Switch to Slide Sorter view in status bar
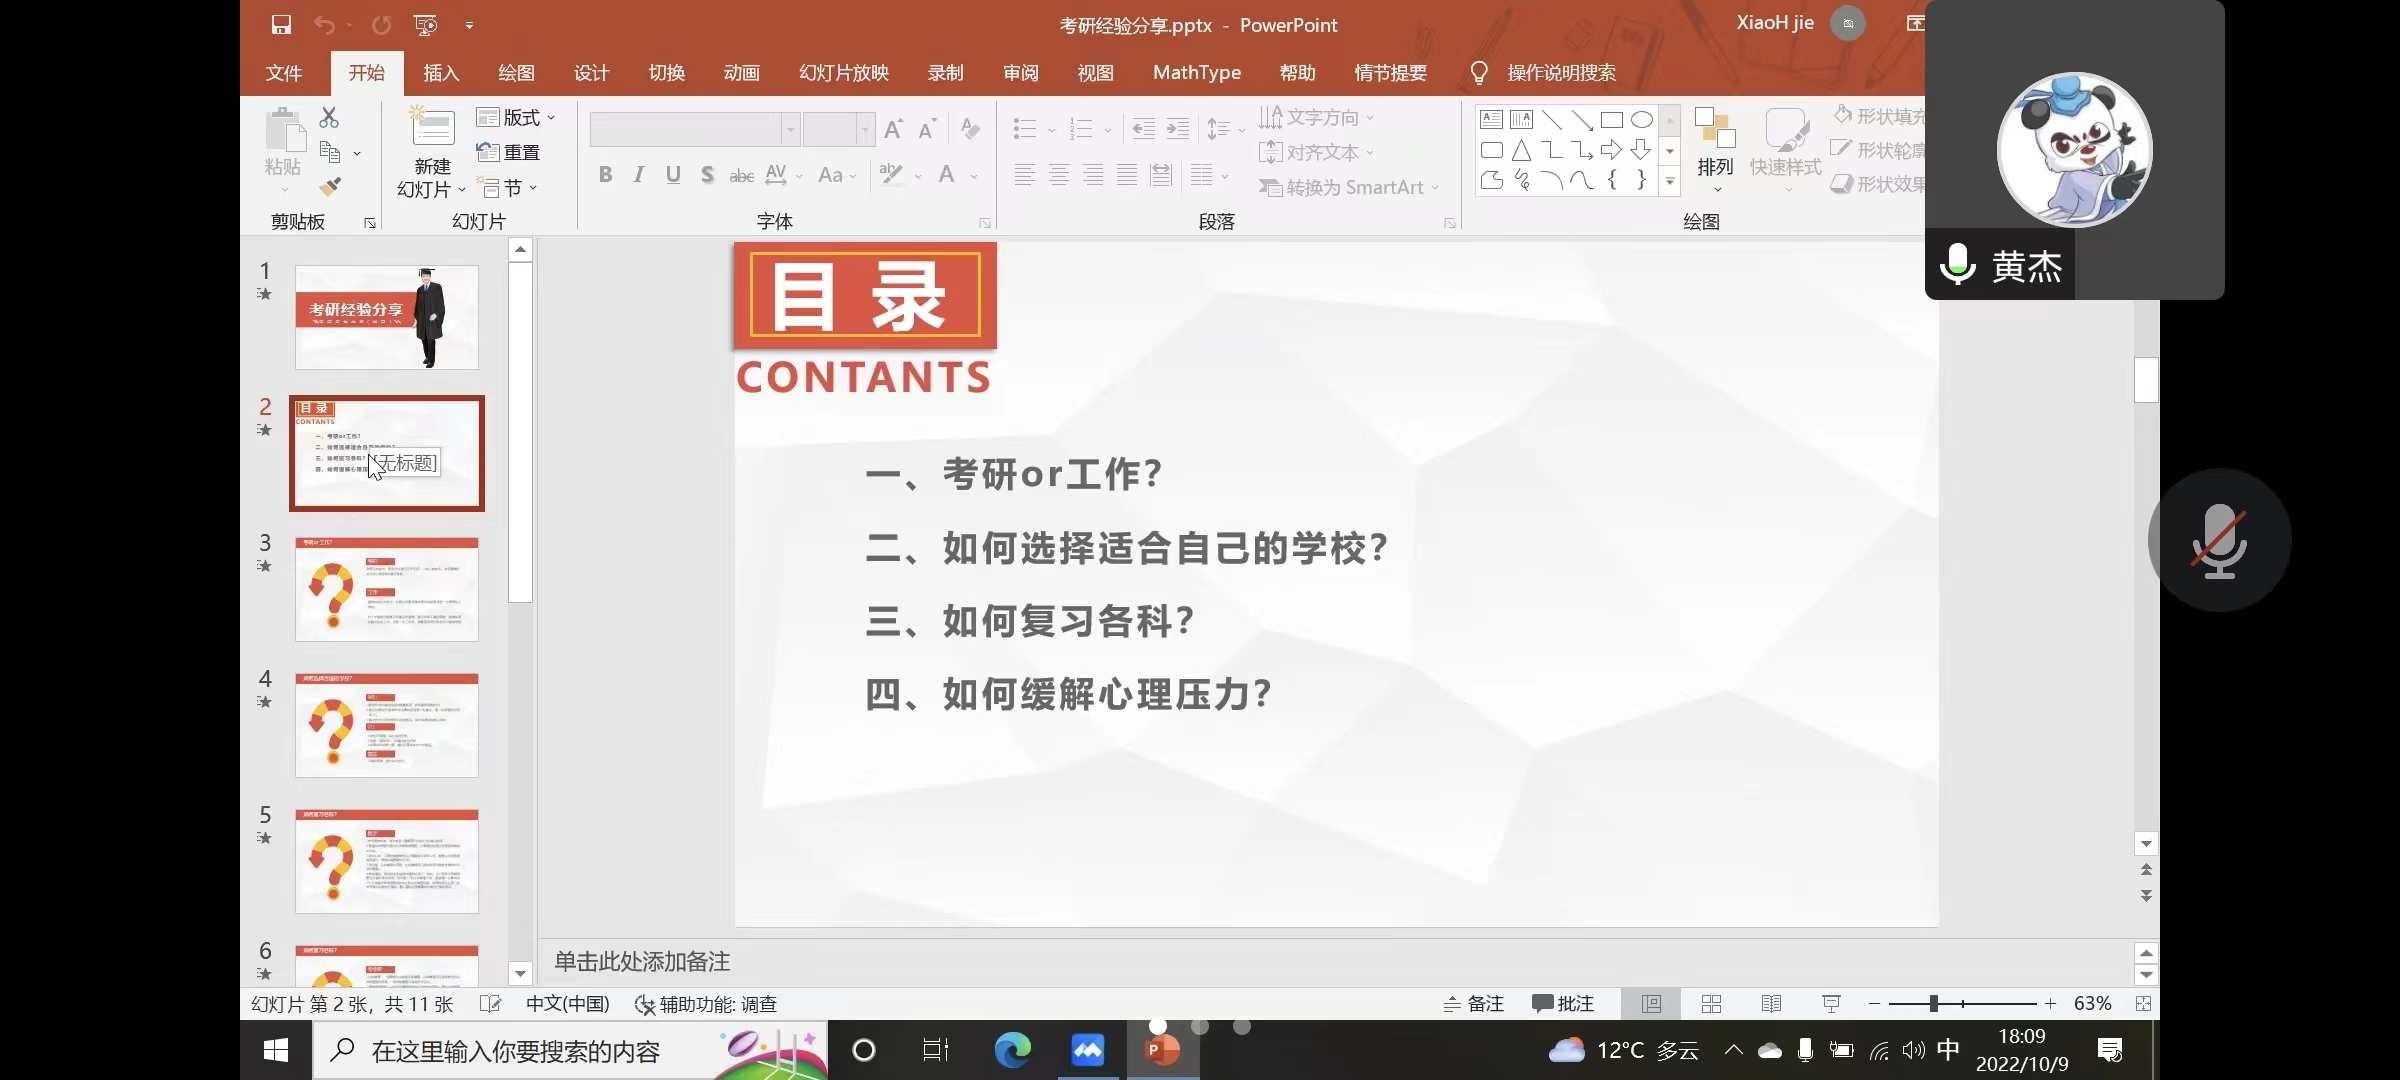The image size is (2400, 1080). 1711,1003
